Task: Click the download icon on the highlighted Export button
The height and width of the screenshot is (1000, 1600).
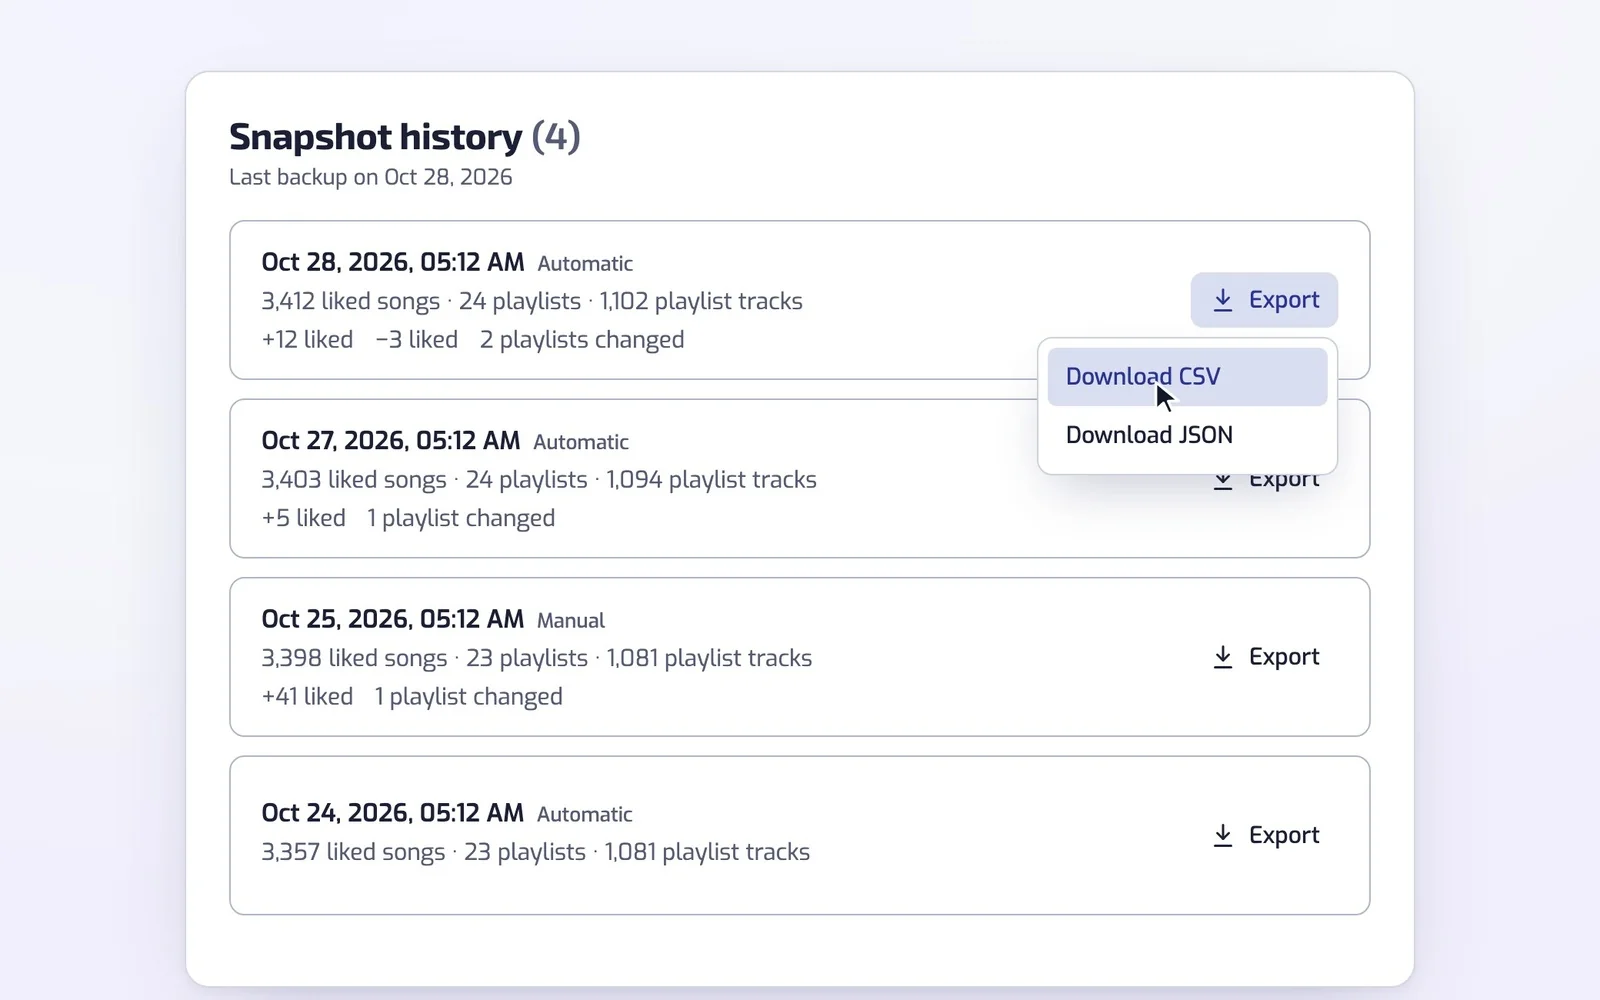Action: point(1222,300)
